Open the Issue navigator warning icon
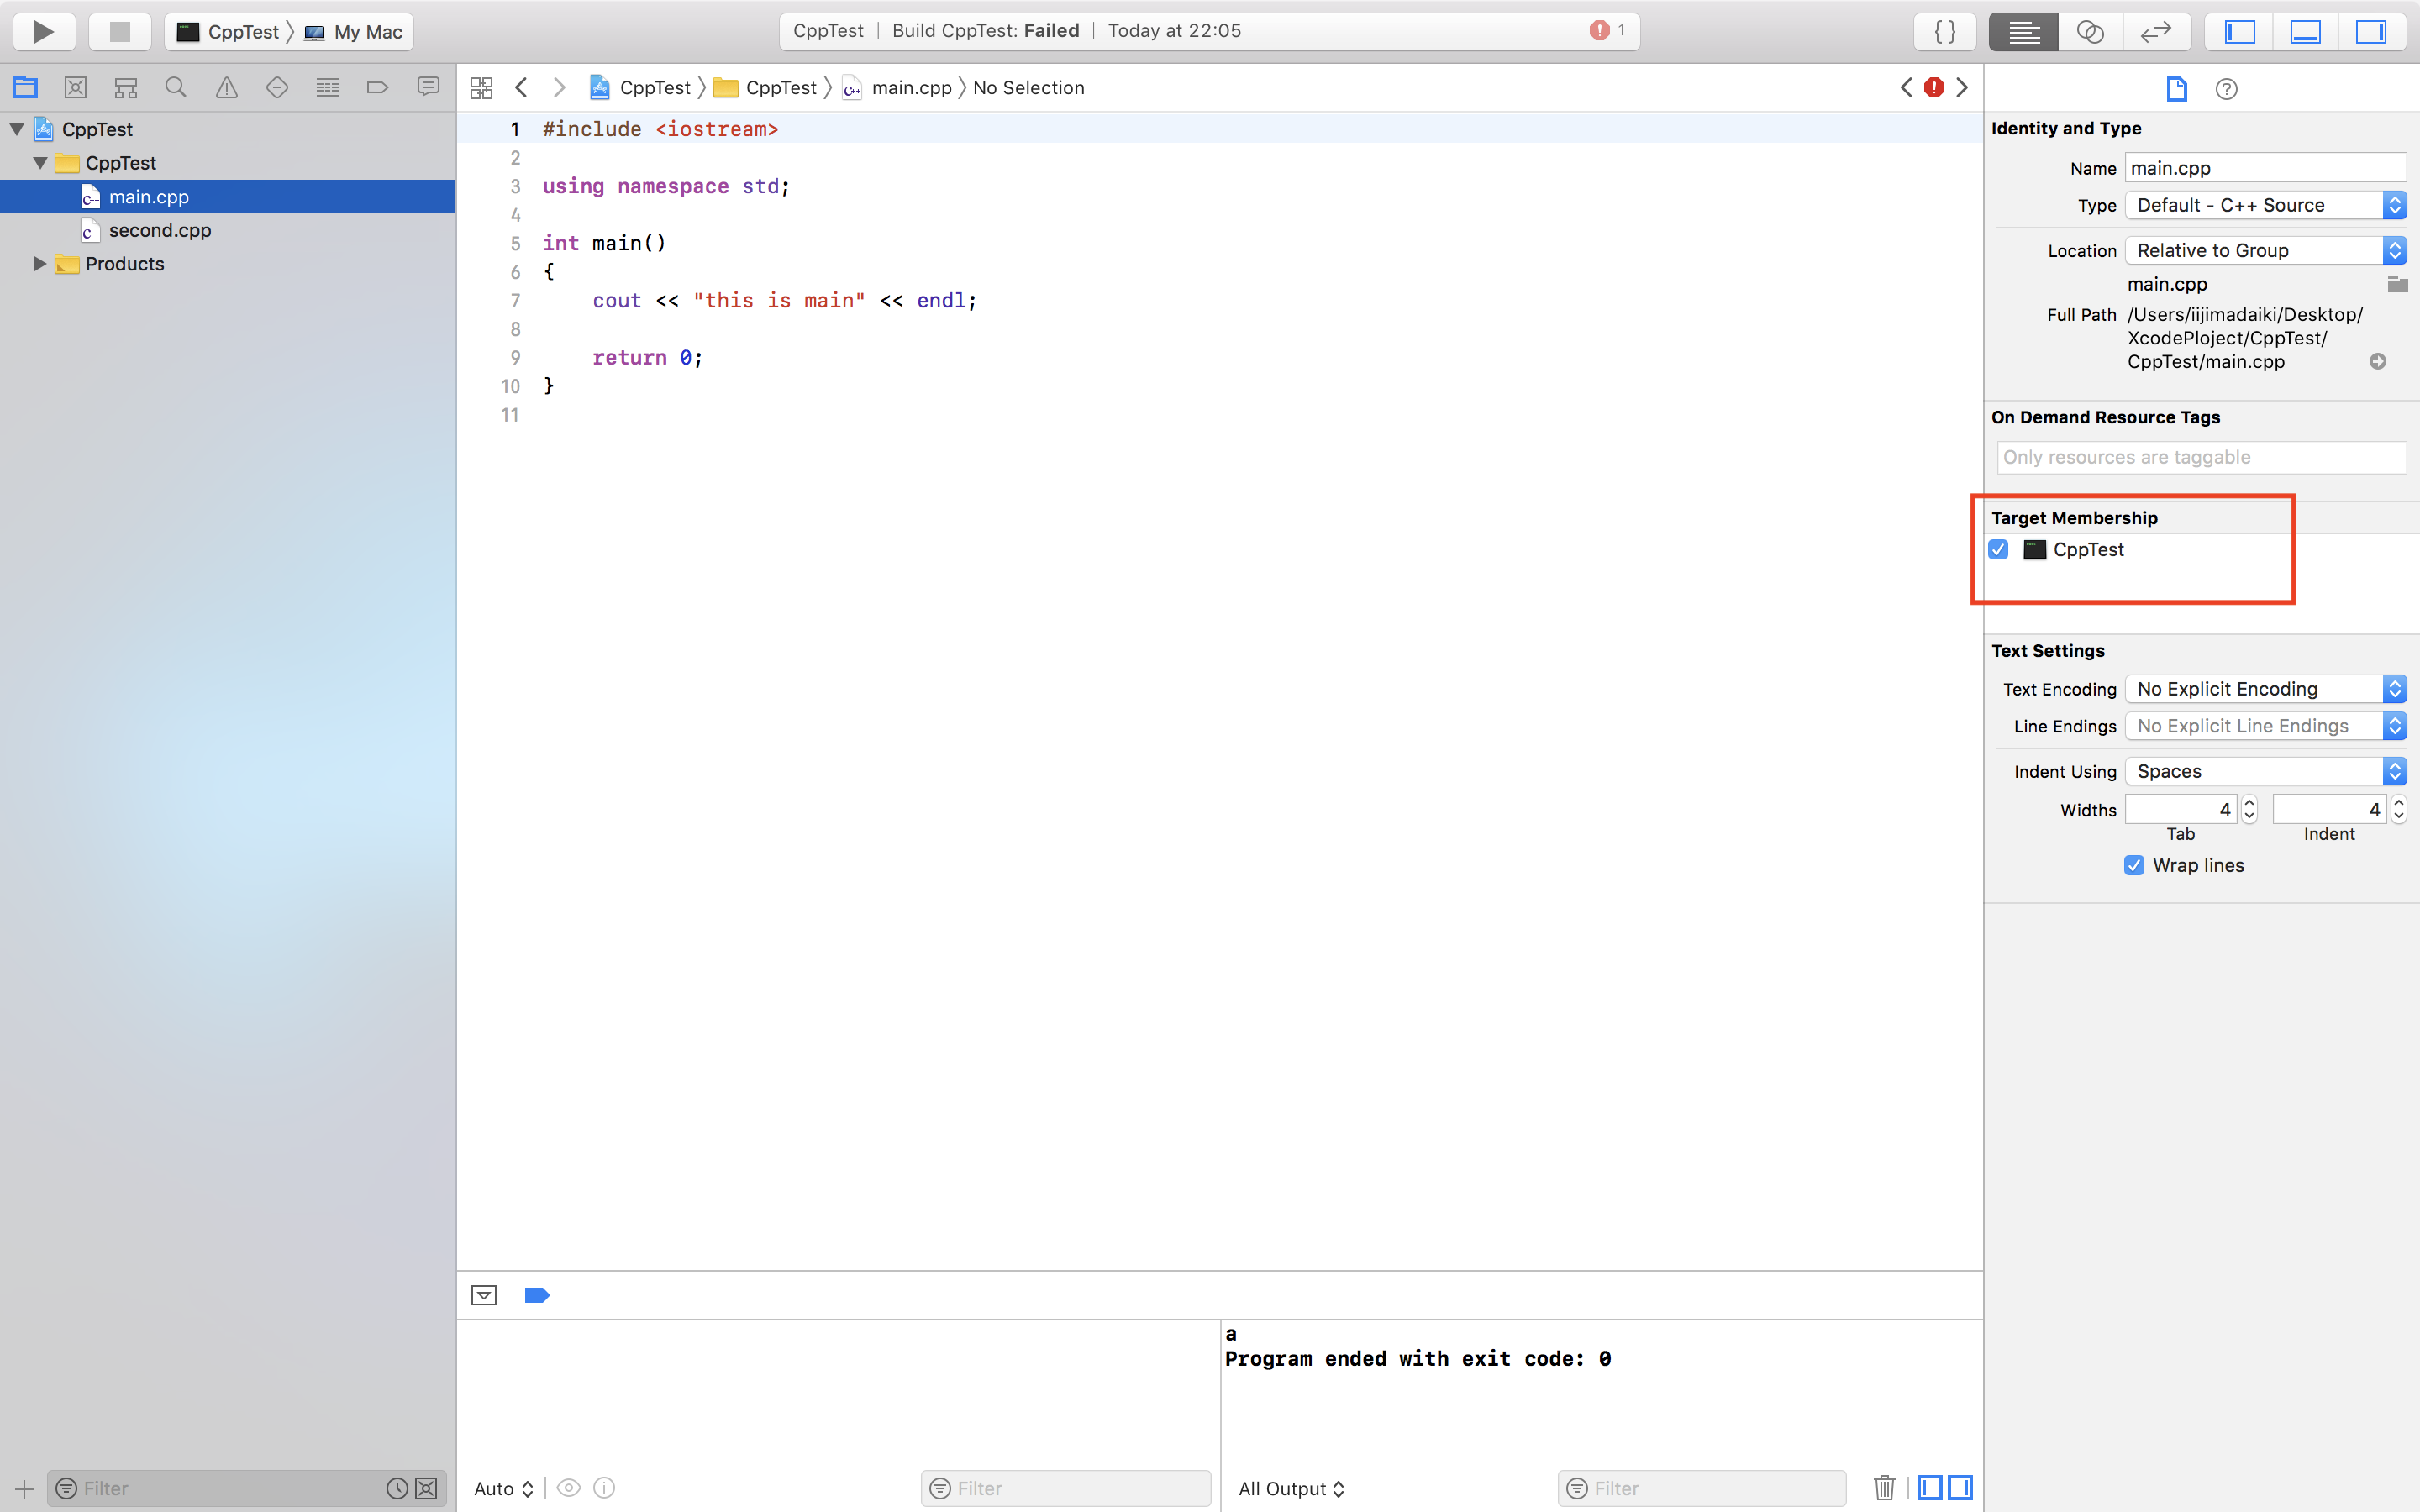The height and width of the screenshot is (1512, 2420). coord(227,88)
